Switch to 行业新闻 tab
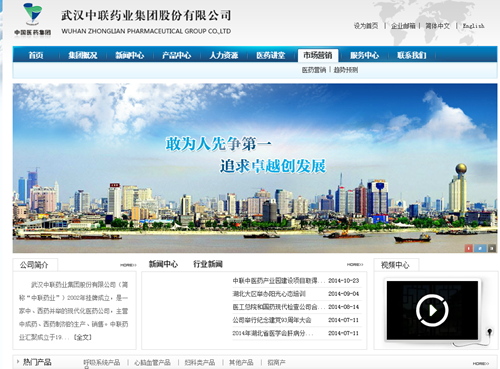This screenshot has width=500, height=369. click(208, 264)
